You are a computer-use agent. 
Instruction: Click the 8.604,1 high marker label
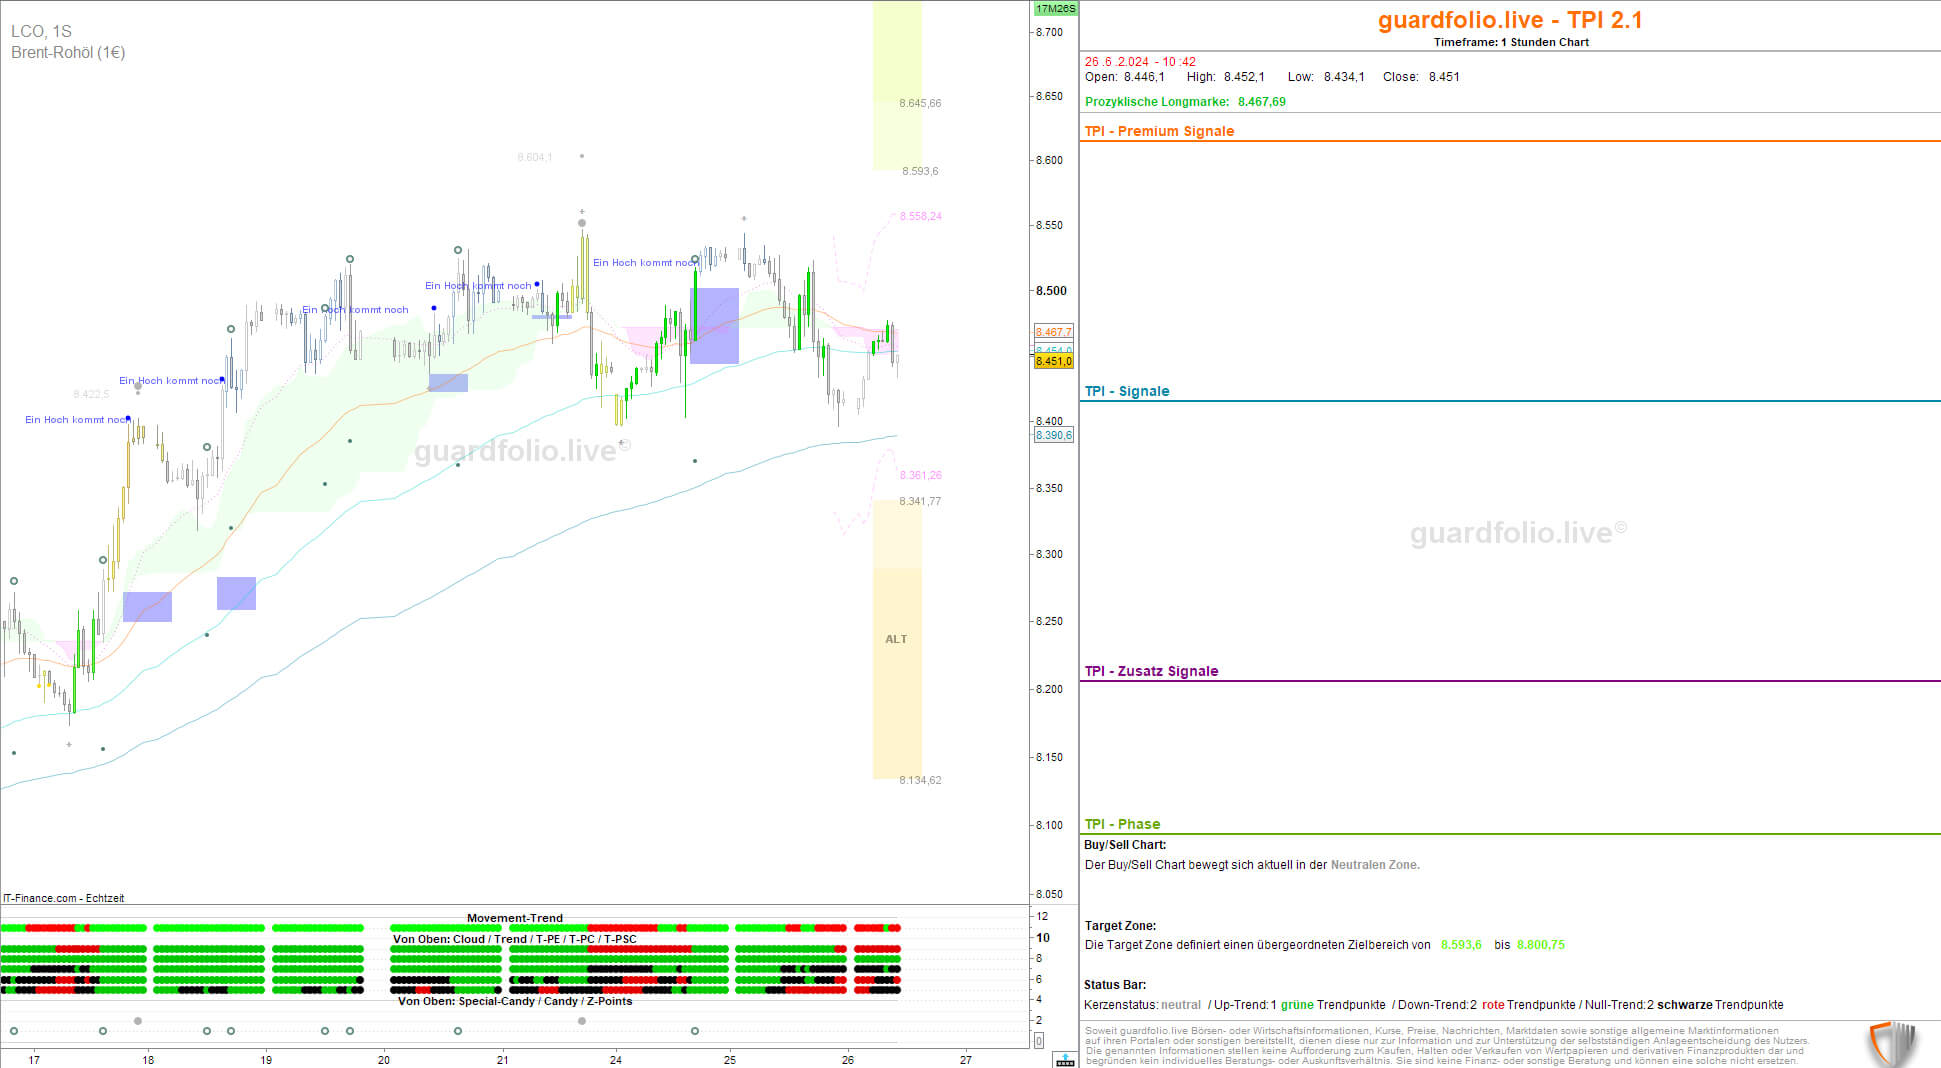tap(535, 157)
